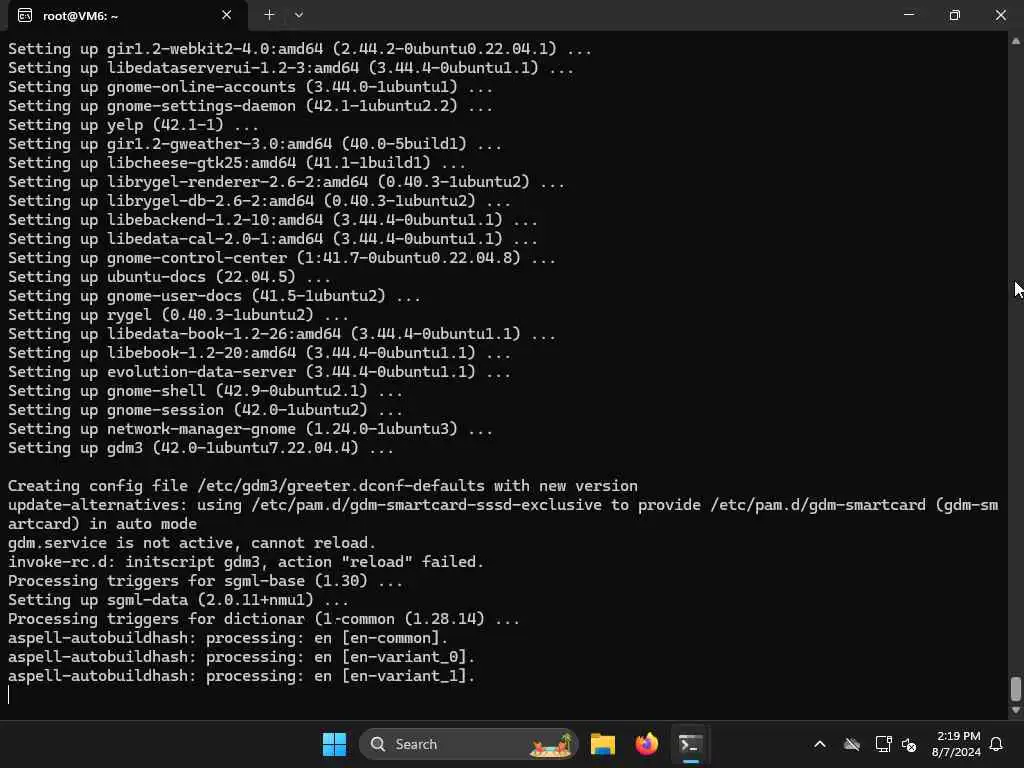Click the taskbar Search box
Screen dimensions: 1024x768
pyautogui.click(x=469, y=744)
